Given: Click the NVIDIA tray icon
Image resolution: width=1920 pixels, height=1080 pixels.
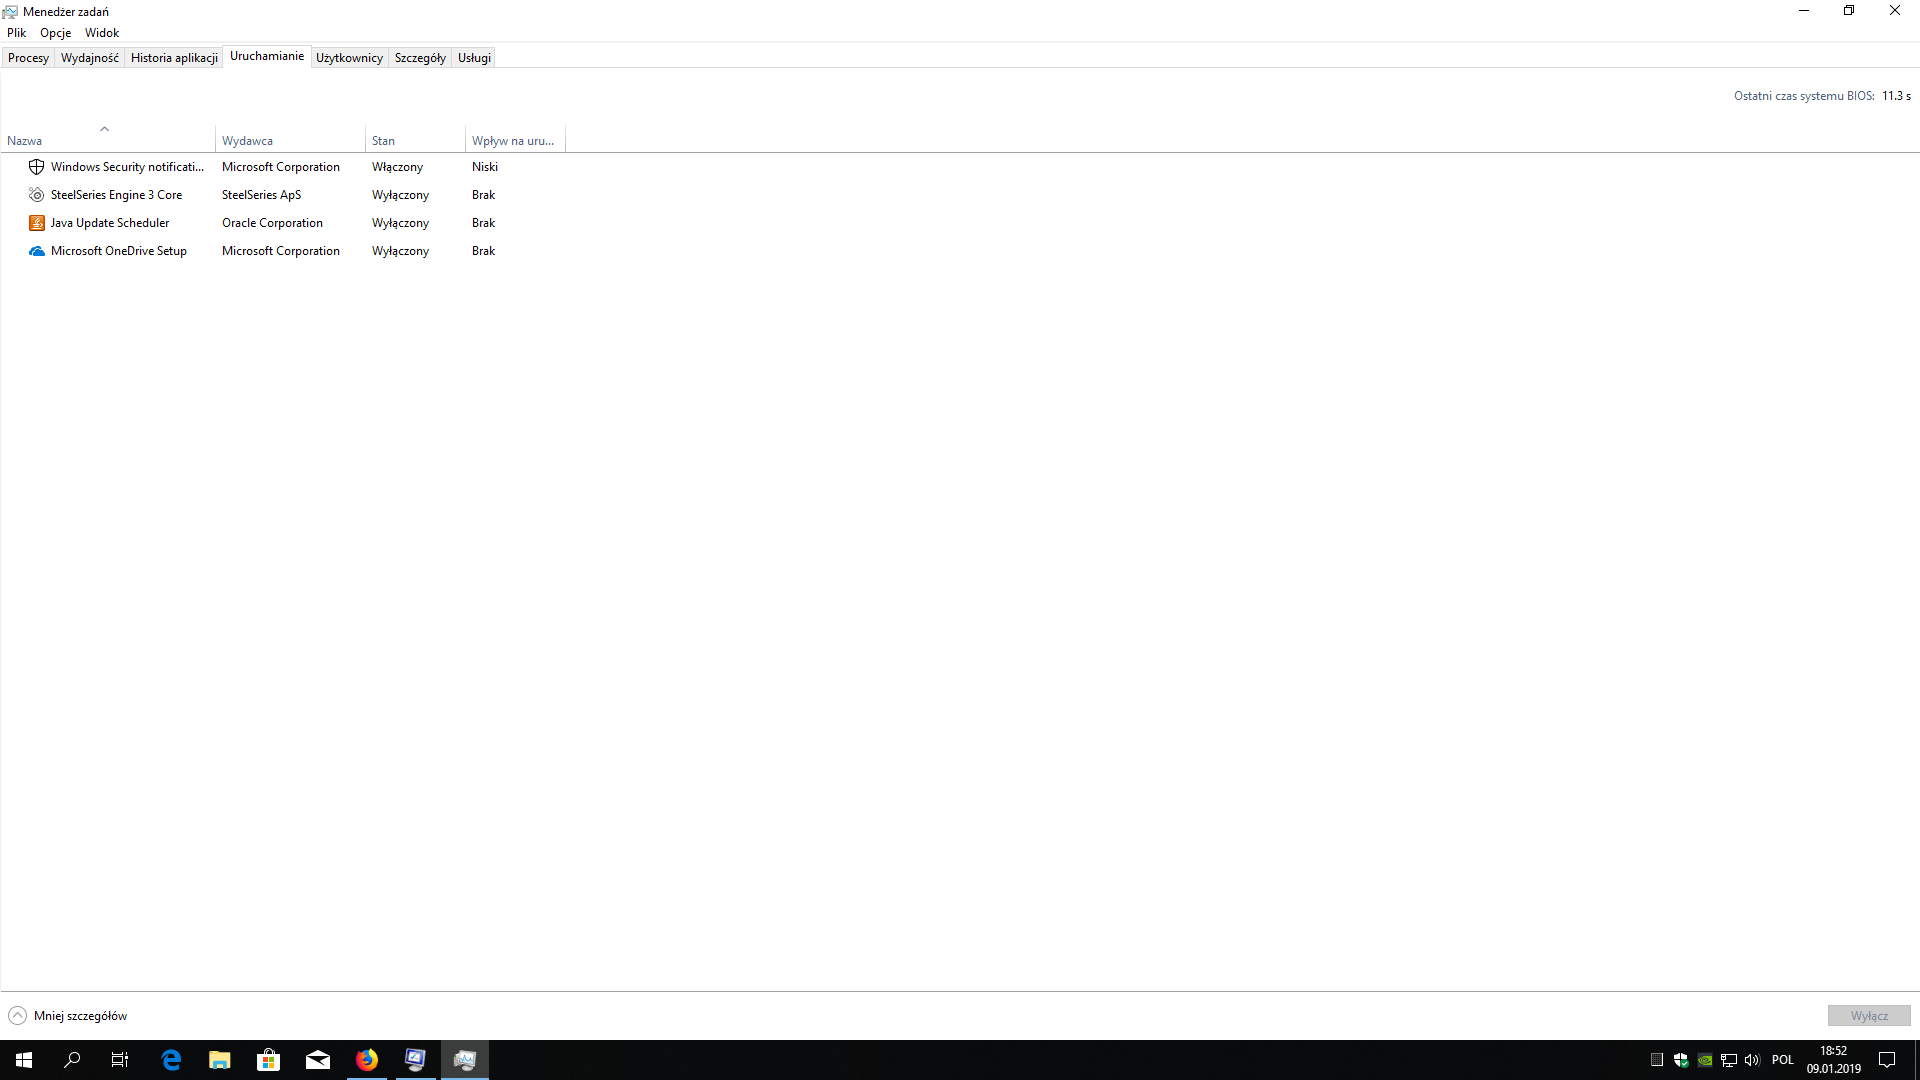Looking at the screenshot, I should [x=1705, y=1060].
